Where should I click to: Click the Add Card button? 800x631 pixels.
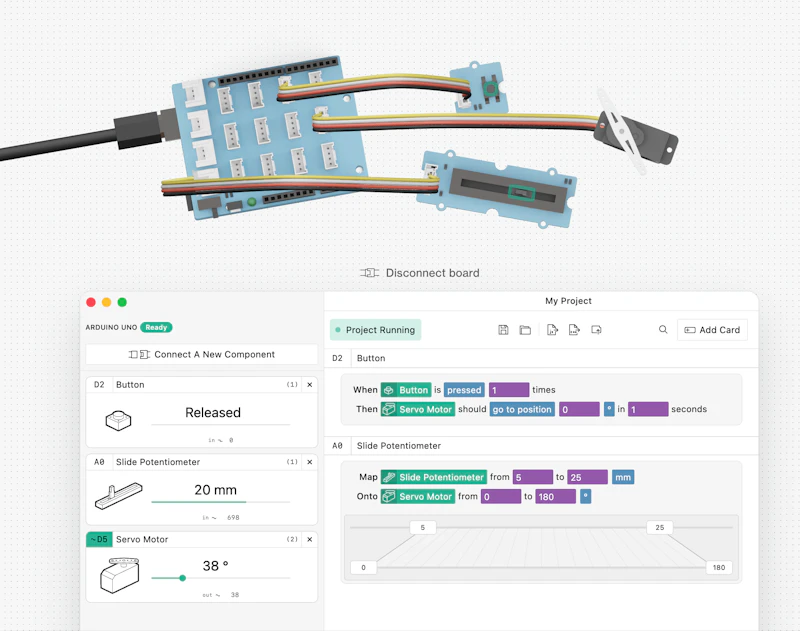click(x=712, y=330)
